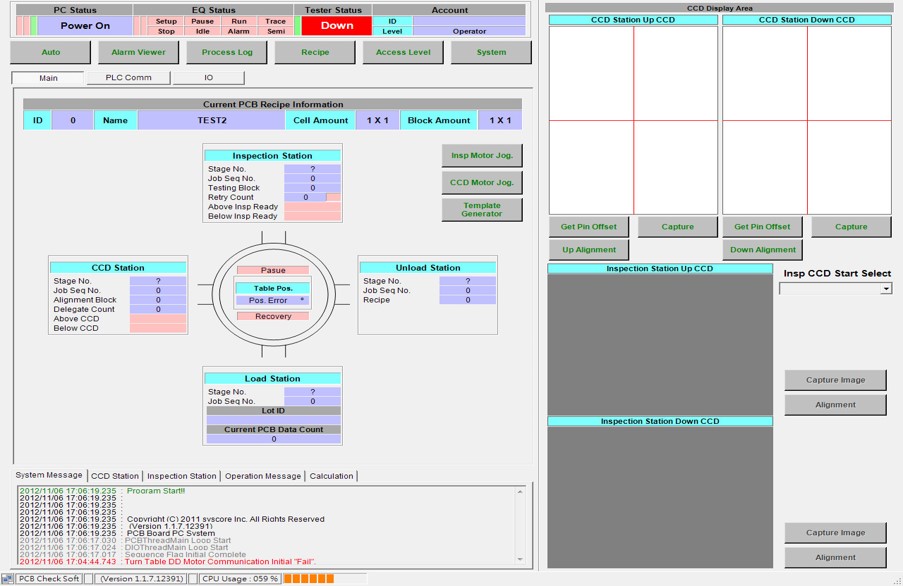Screen dimensions: 903x586
Task: Click the Alarm EQ status indicator
Action: 238,31
